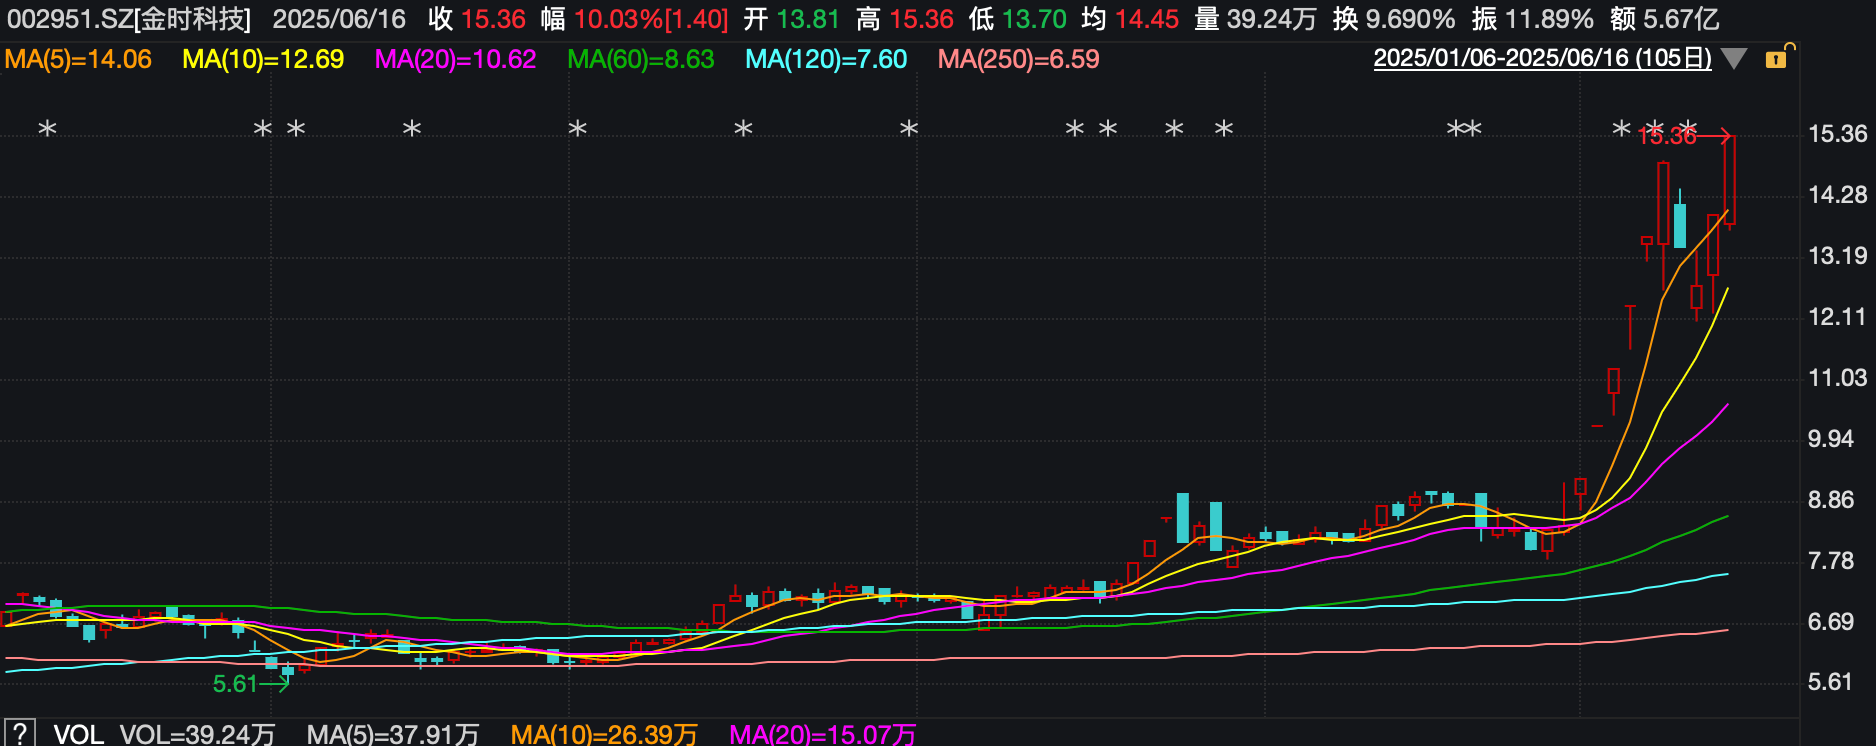
Task: Click the yellow unlock padlock icon
Action: [1779, 57]
